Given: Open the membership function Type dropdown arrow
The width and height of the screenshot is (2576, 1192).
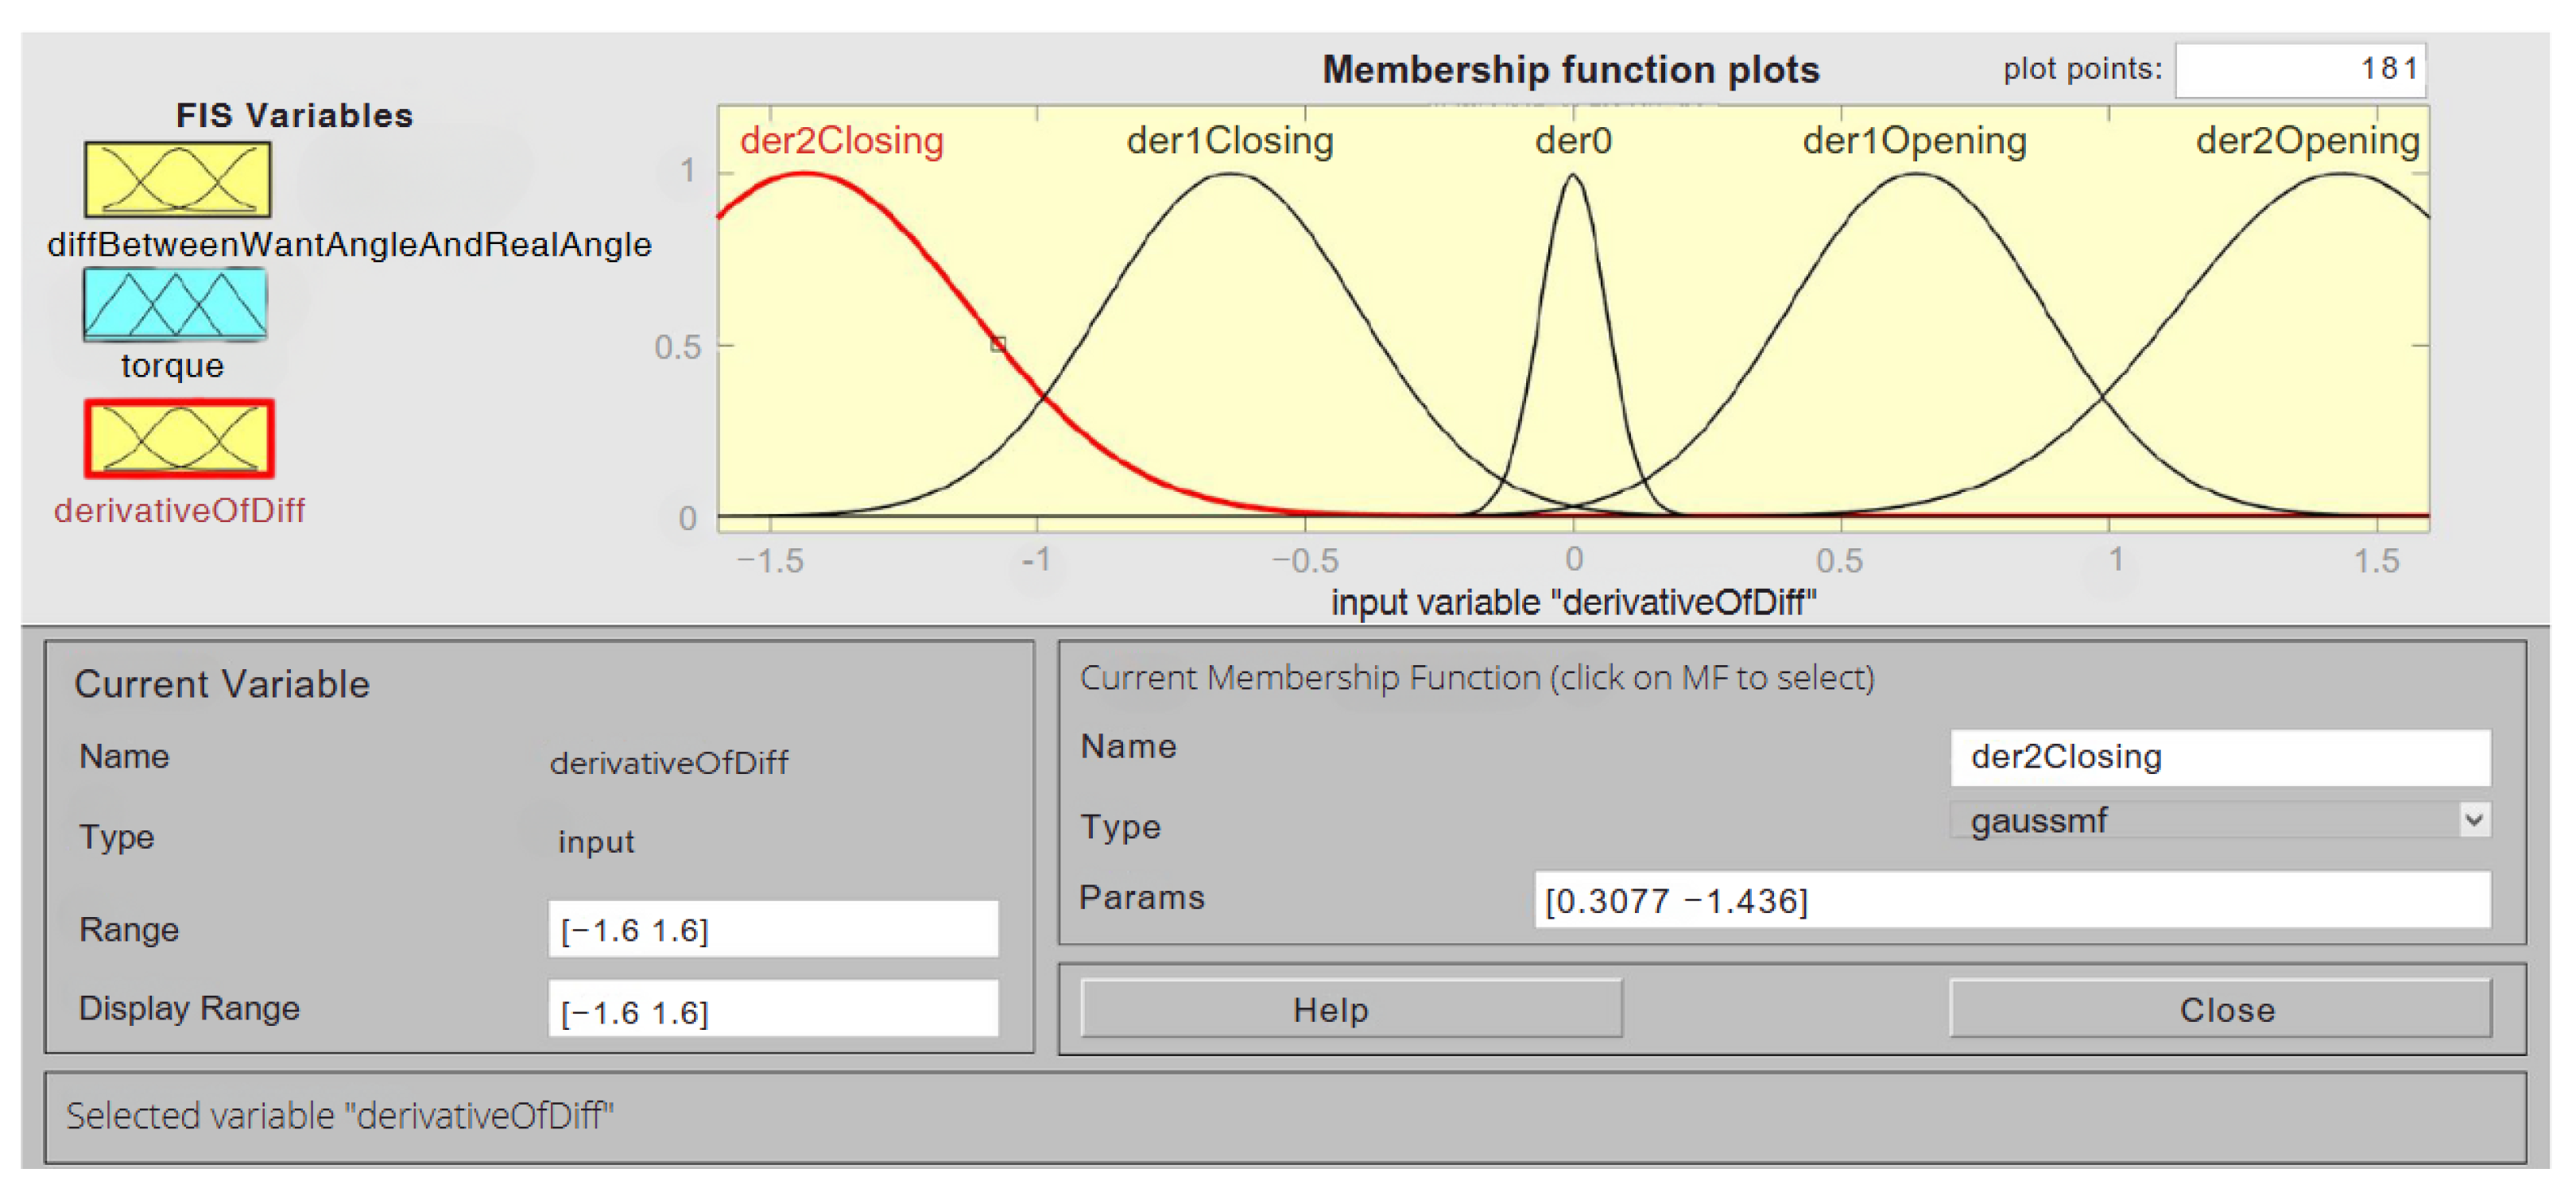Looking at the screenshot, I should click(x=2473, y=820).
